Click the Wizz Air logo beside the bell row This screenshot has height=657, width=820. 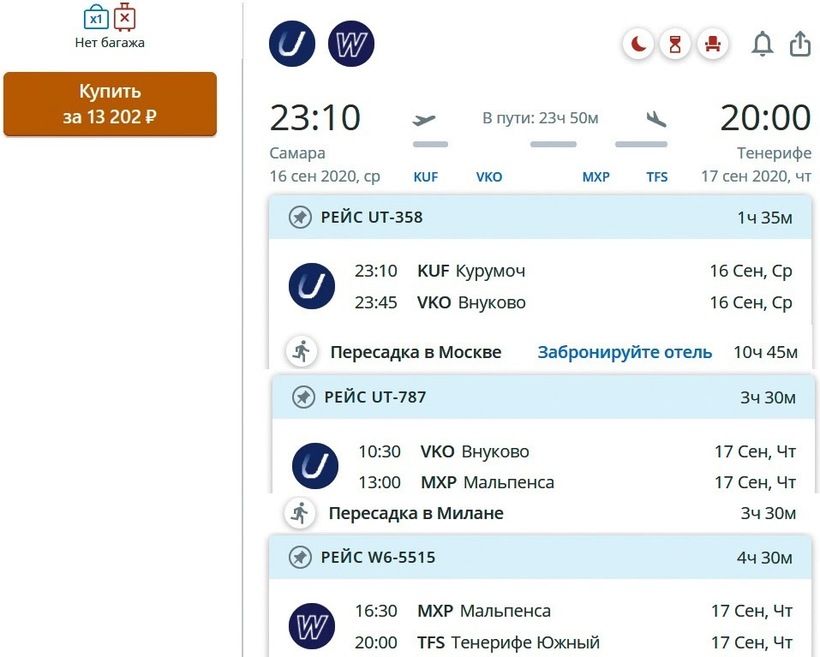click(x=351, y=44)
